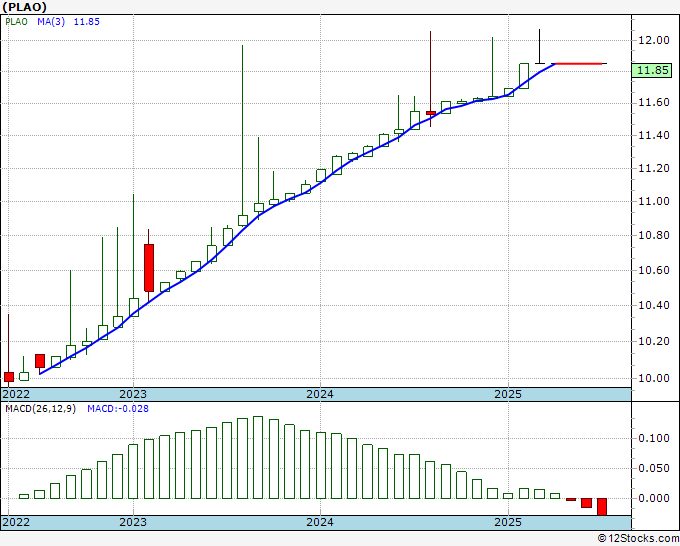This screenshot has width=680, height=546.
Task: Click the 0.050 MACD axis label
Action: click(654, 468)
